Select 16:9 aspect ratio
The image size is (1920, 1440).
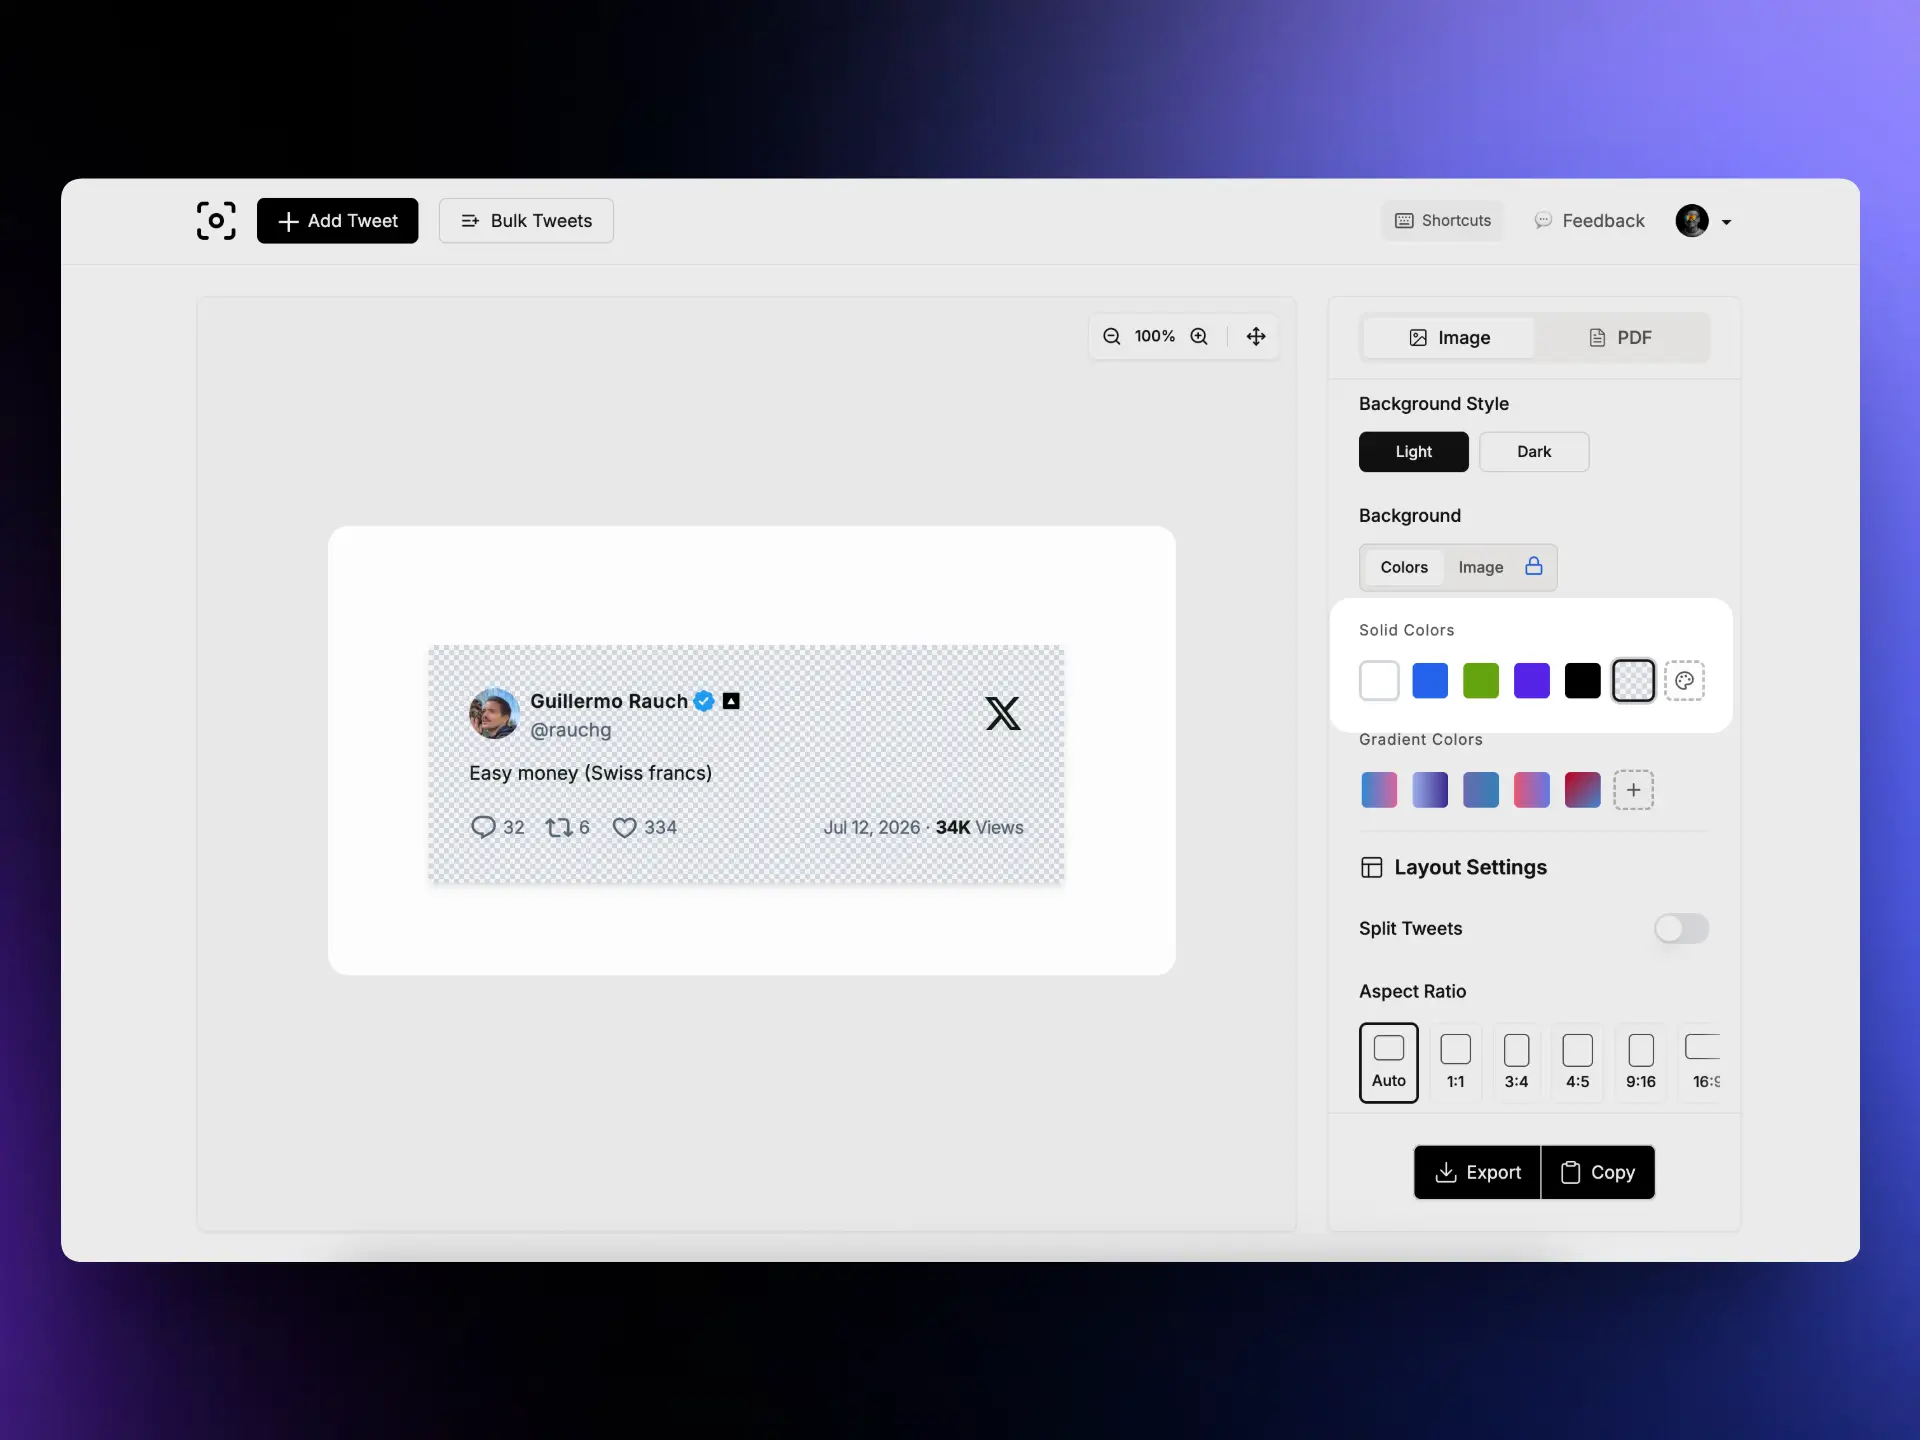tap(1701, 1063)
